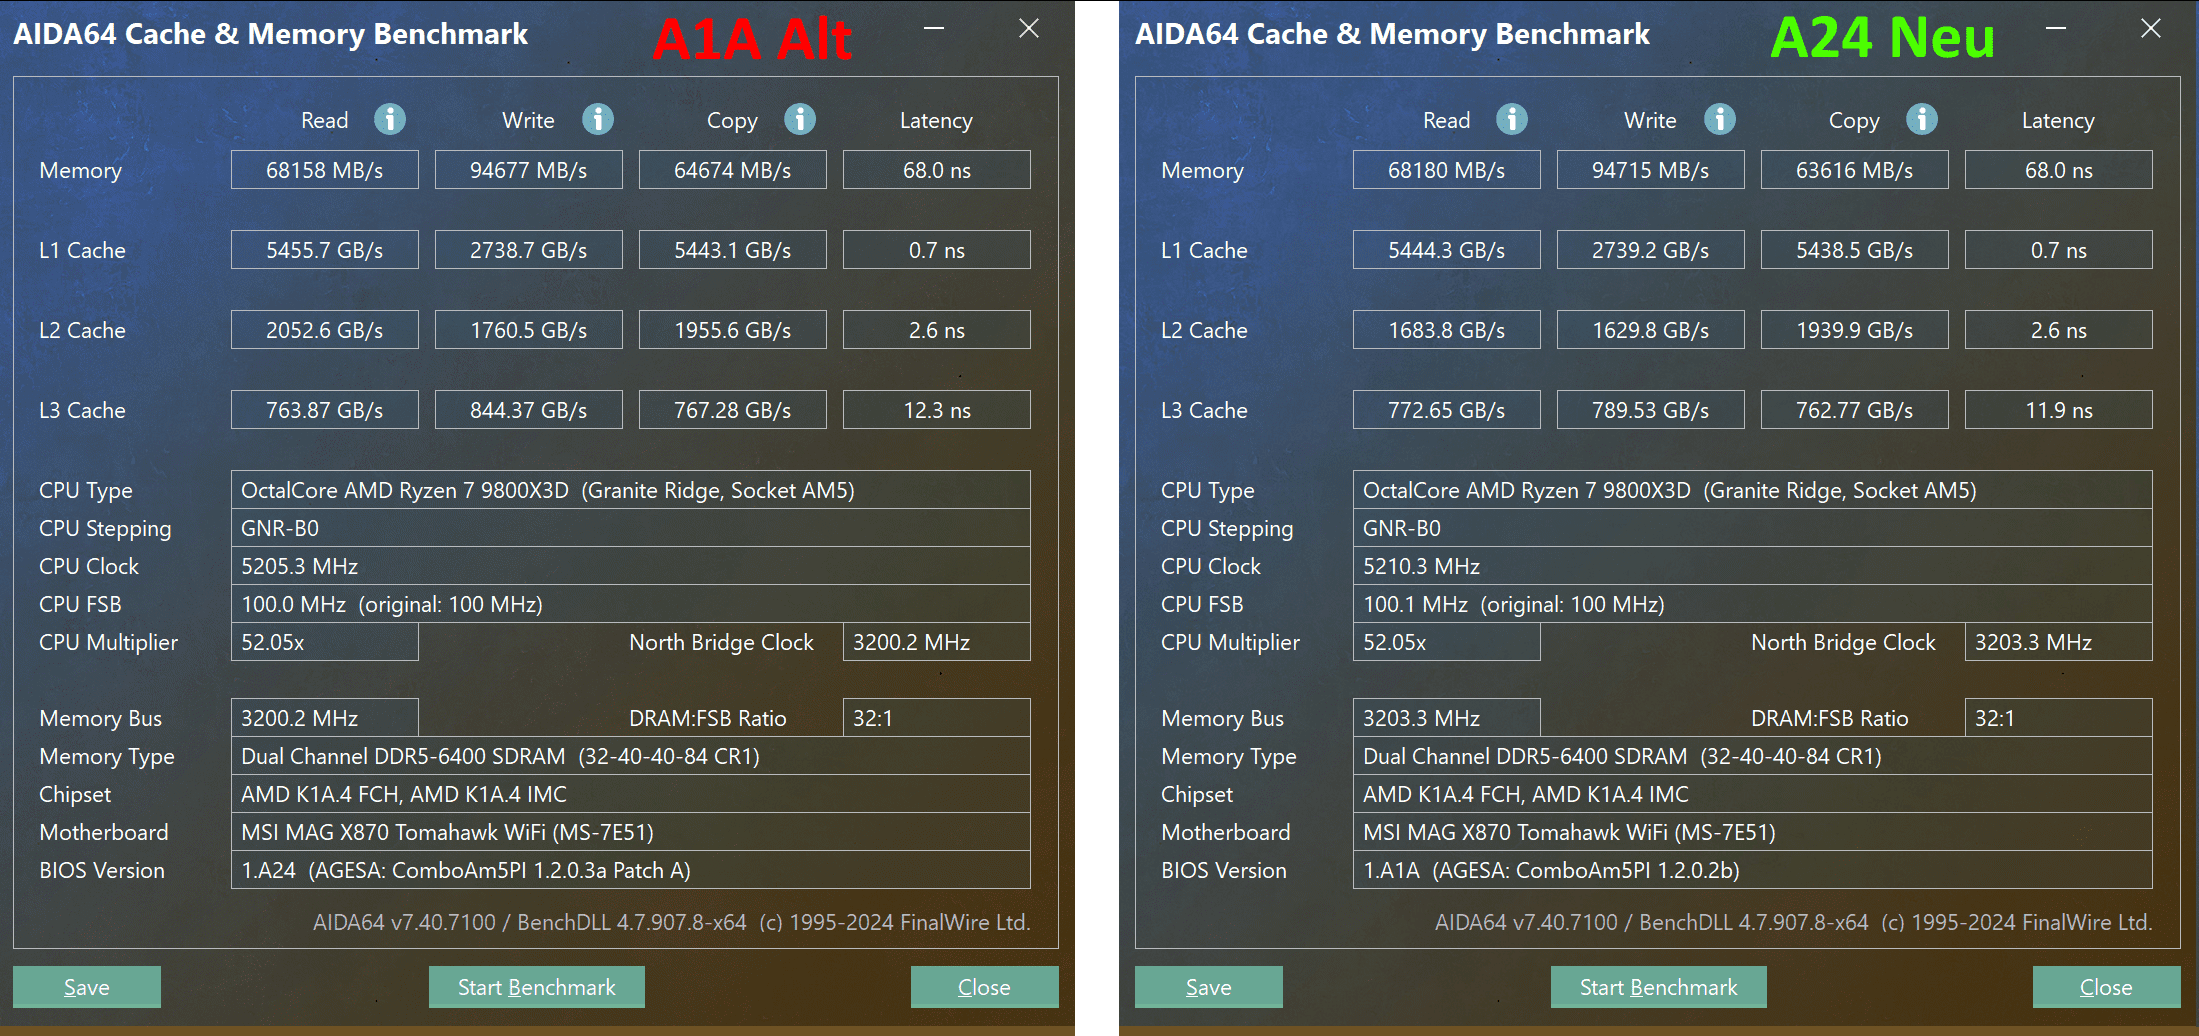Select Memory write value 94715 MB/s
2199x1036 pixels.
(x=1651, y=170)
